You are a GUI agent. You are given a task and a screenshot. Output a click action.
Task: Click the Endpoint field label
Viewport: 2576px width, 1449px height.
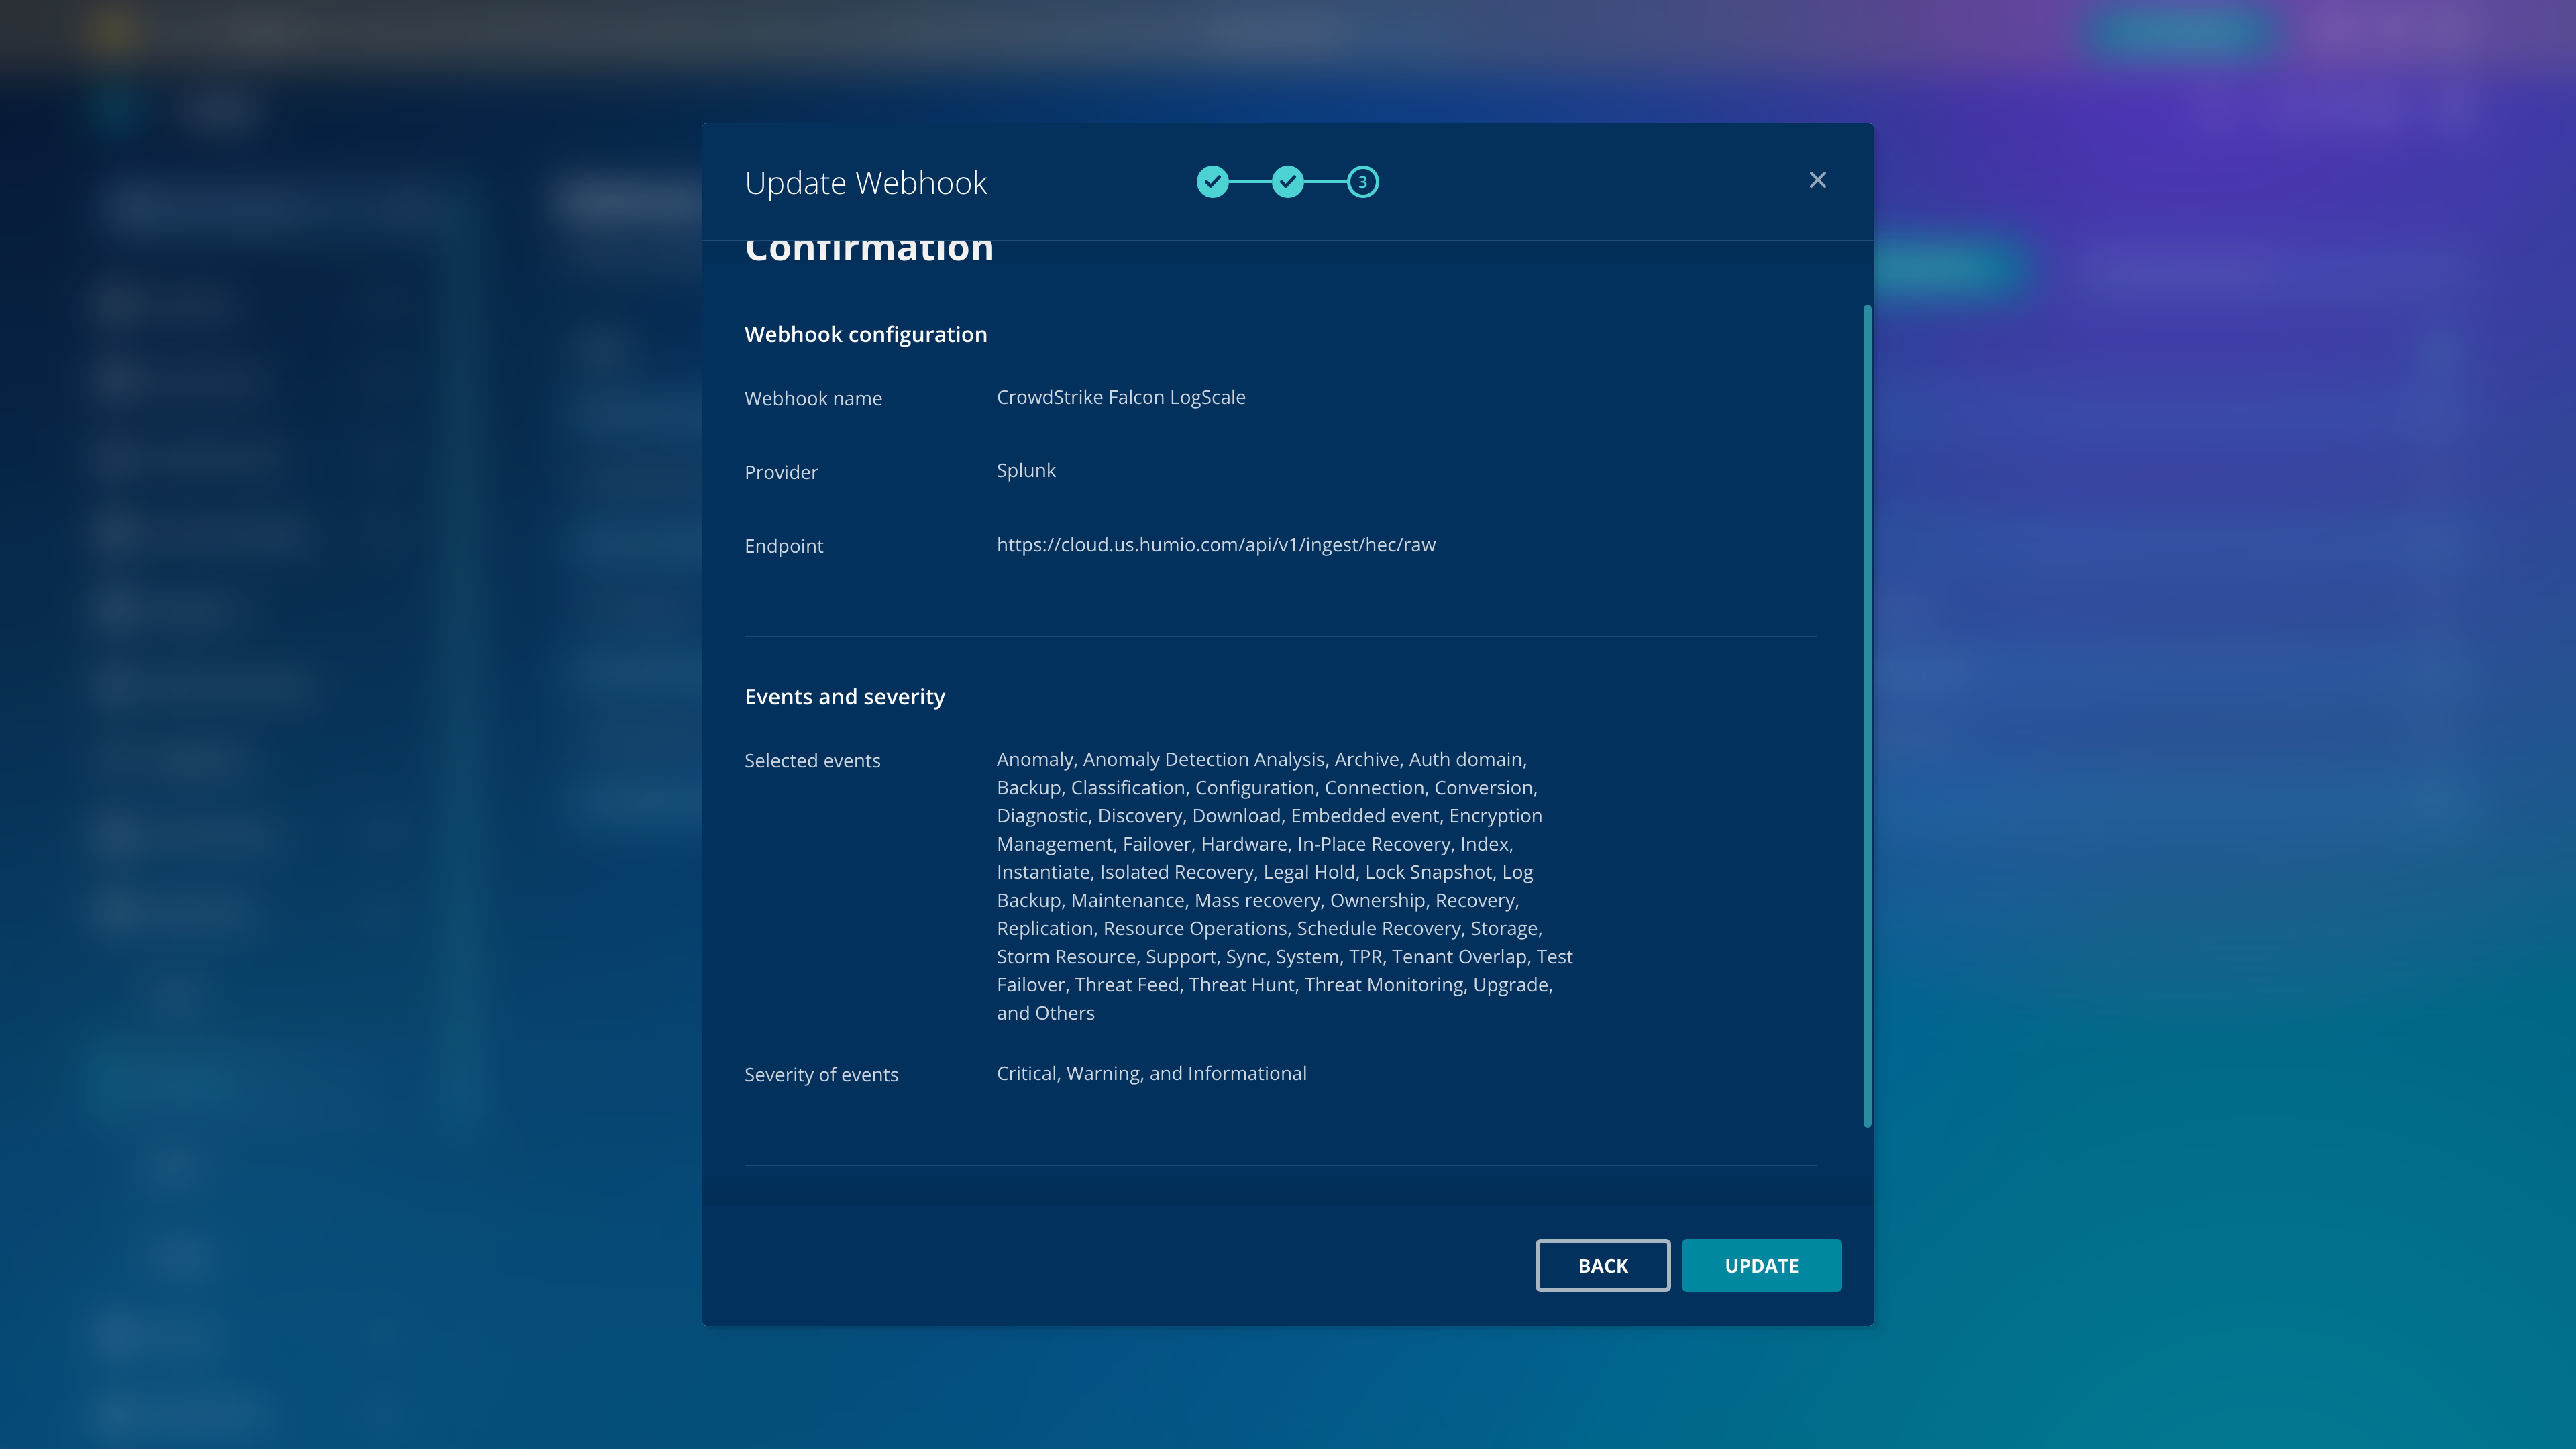pyautogui.click(x=783, y=546)
